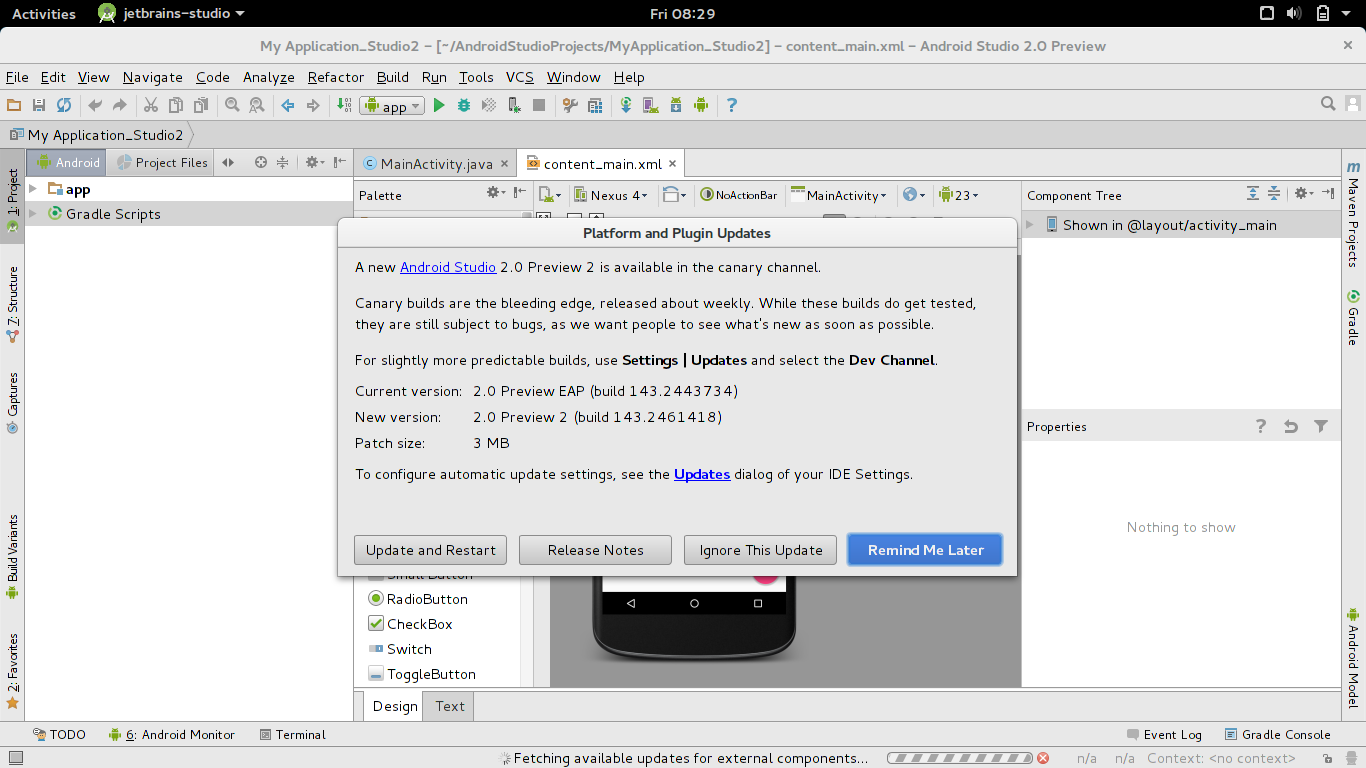Open the MainActivity association dropdown
The image size is (1366, 768).
click(838, 195)
